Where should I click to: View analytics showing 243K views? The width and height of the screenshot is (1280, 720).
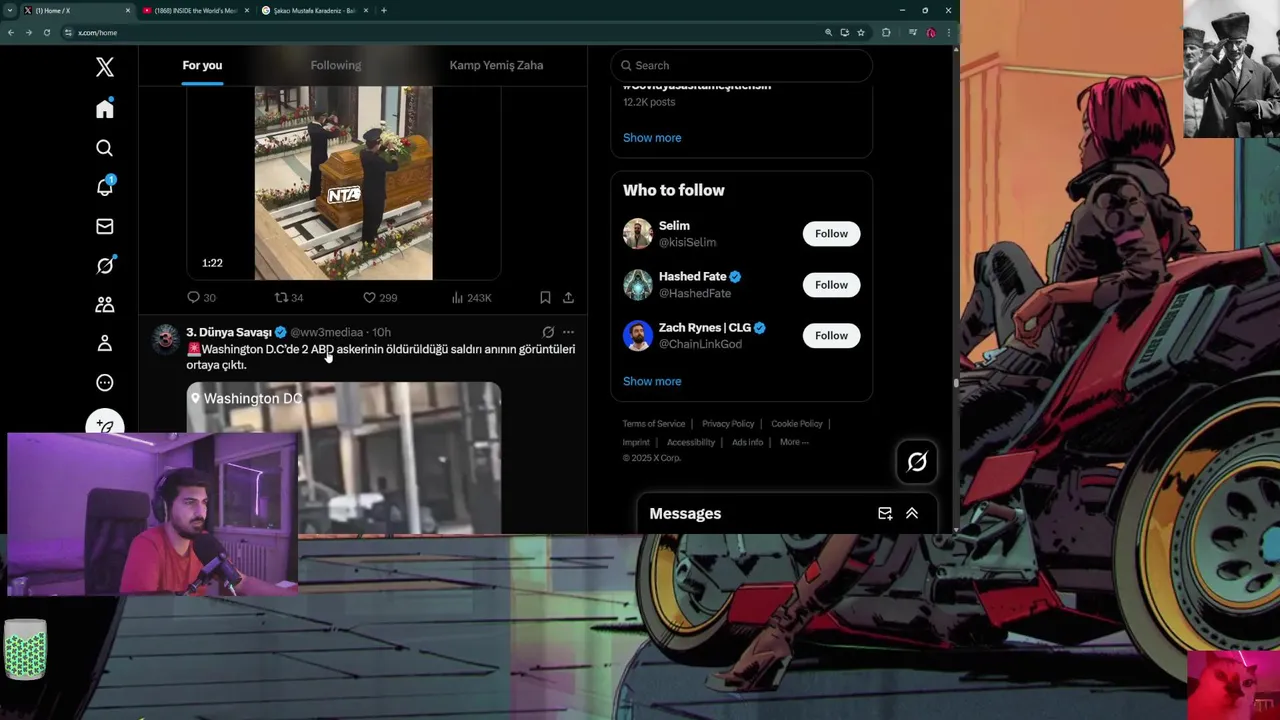471,297
